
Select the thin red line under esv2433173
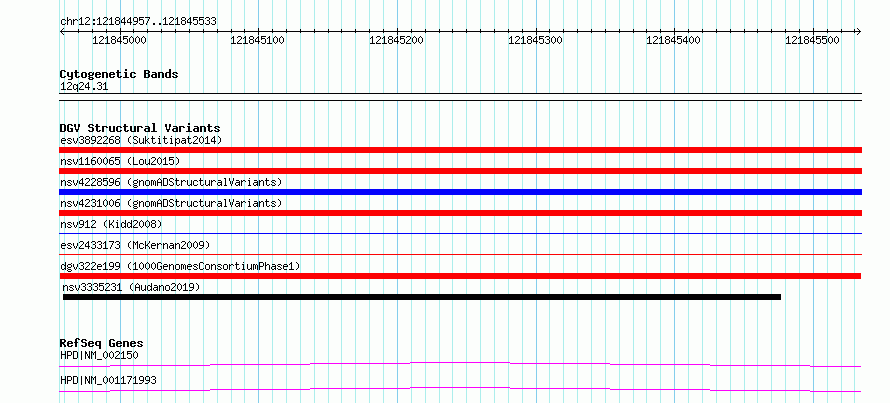click(x=460, y=254)
